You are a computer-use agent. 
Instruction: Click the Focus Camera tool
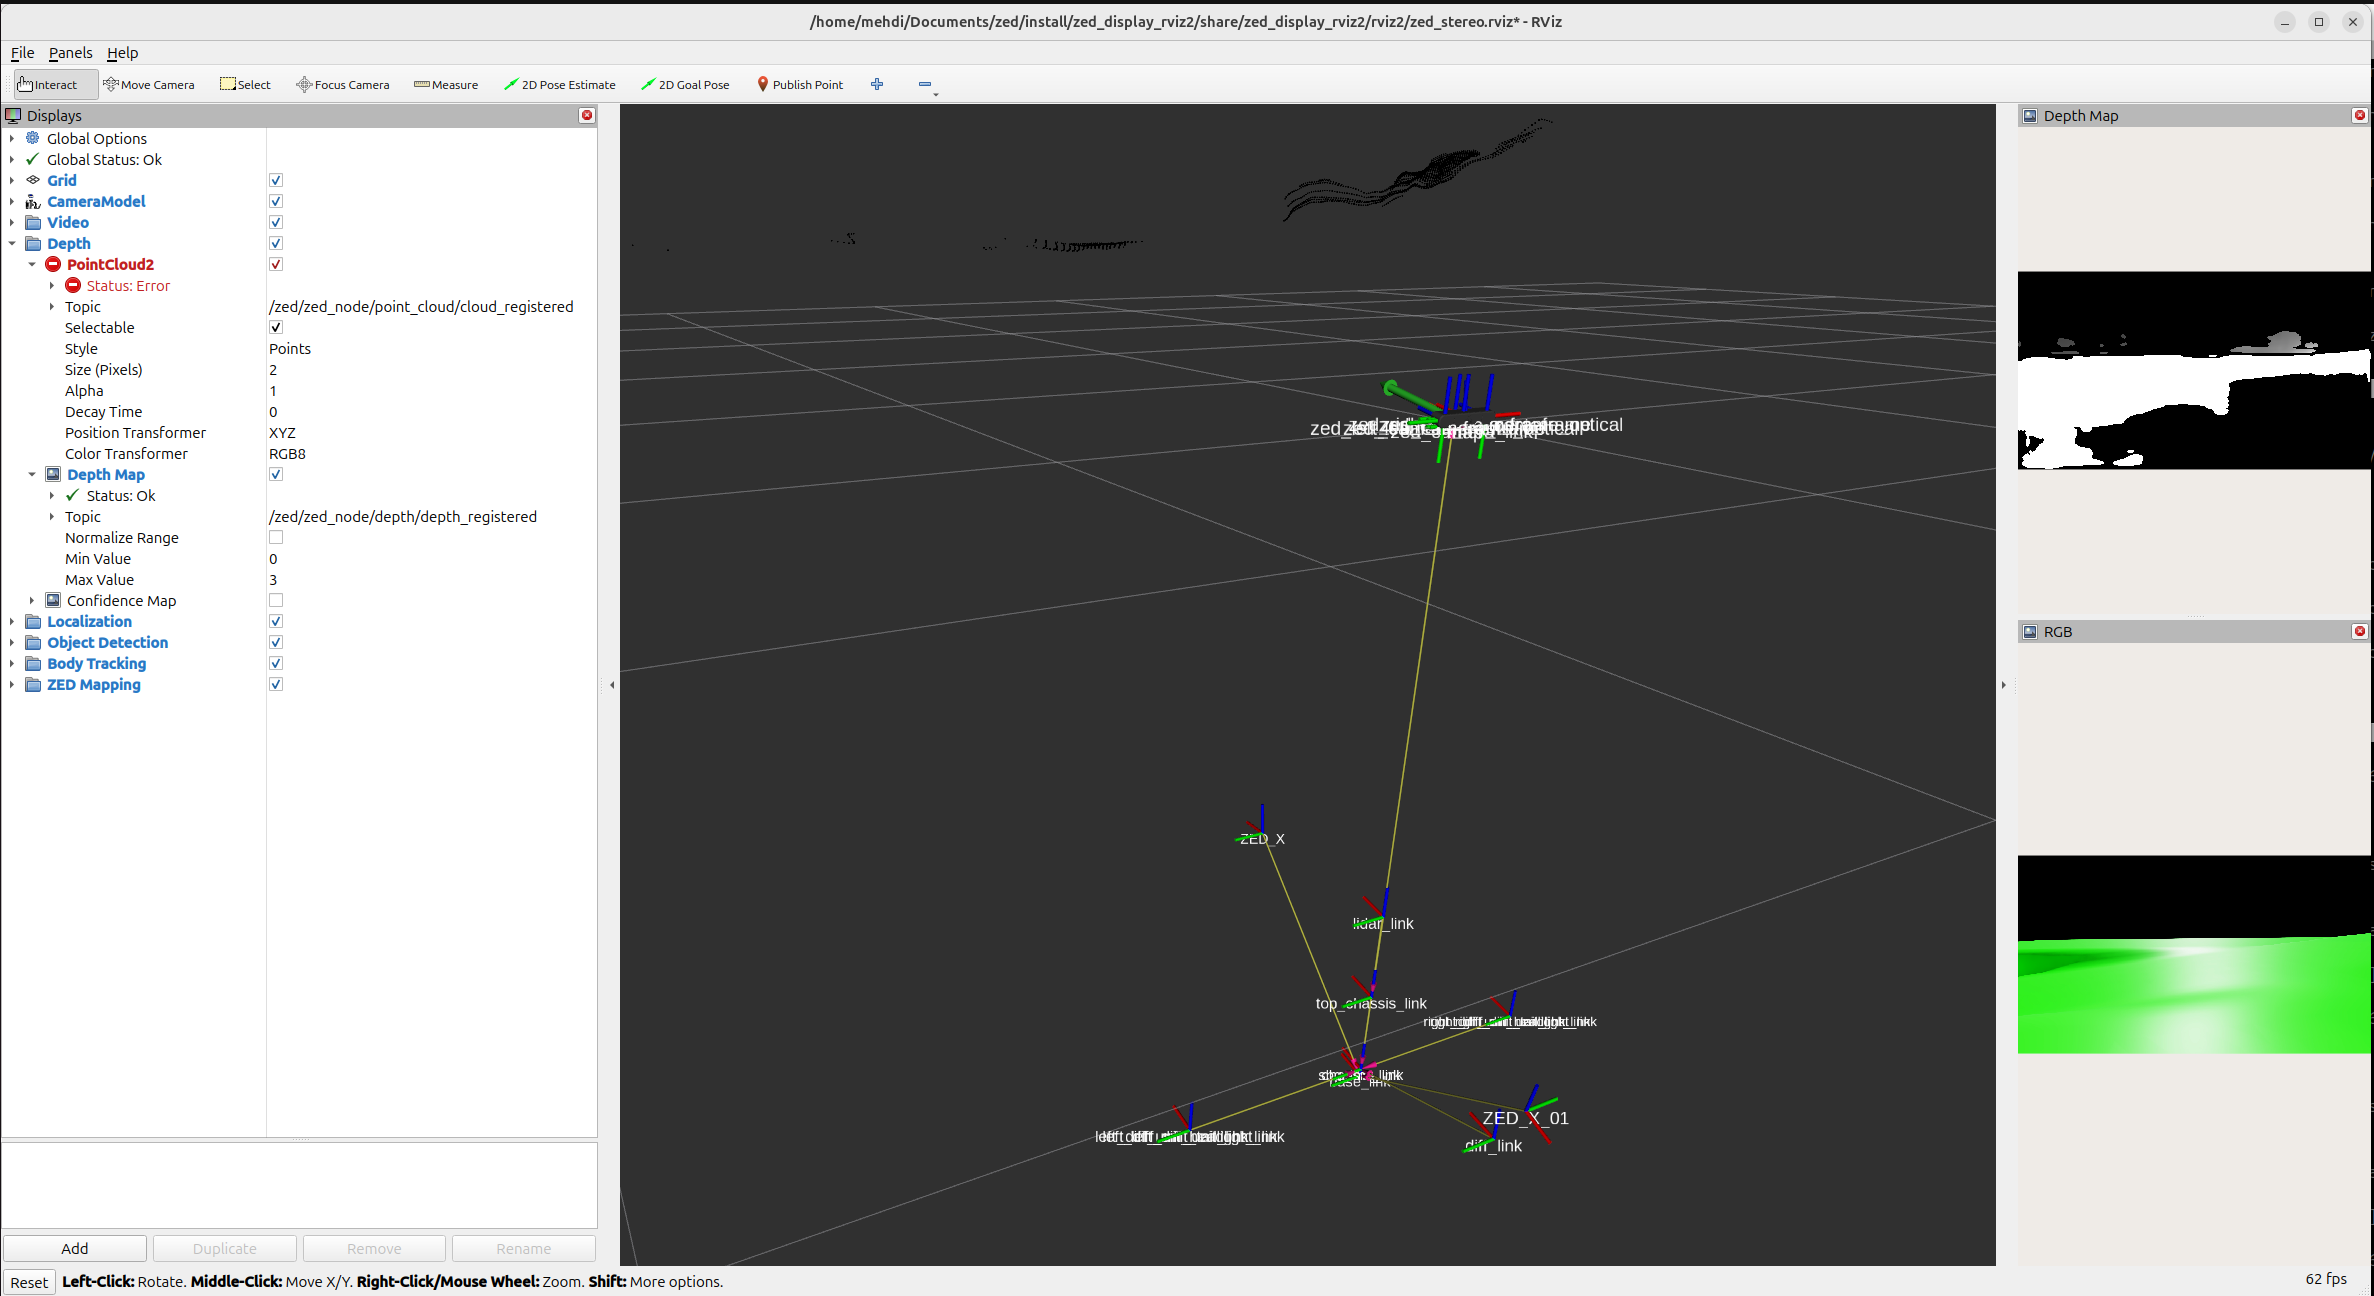[x=343, y=85]
